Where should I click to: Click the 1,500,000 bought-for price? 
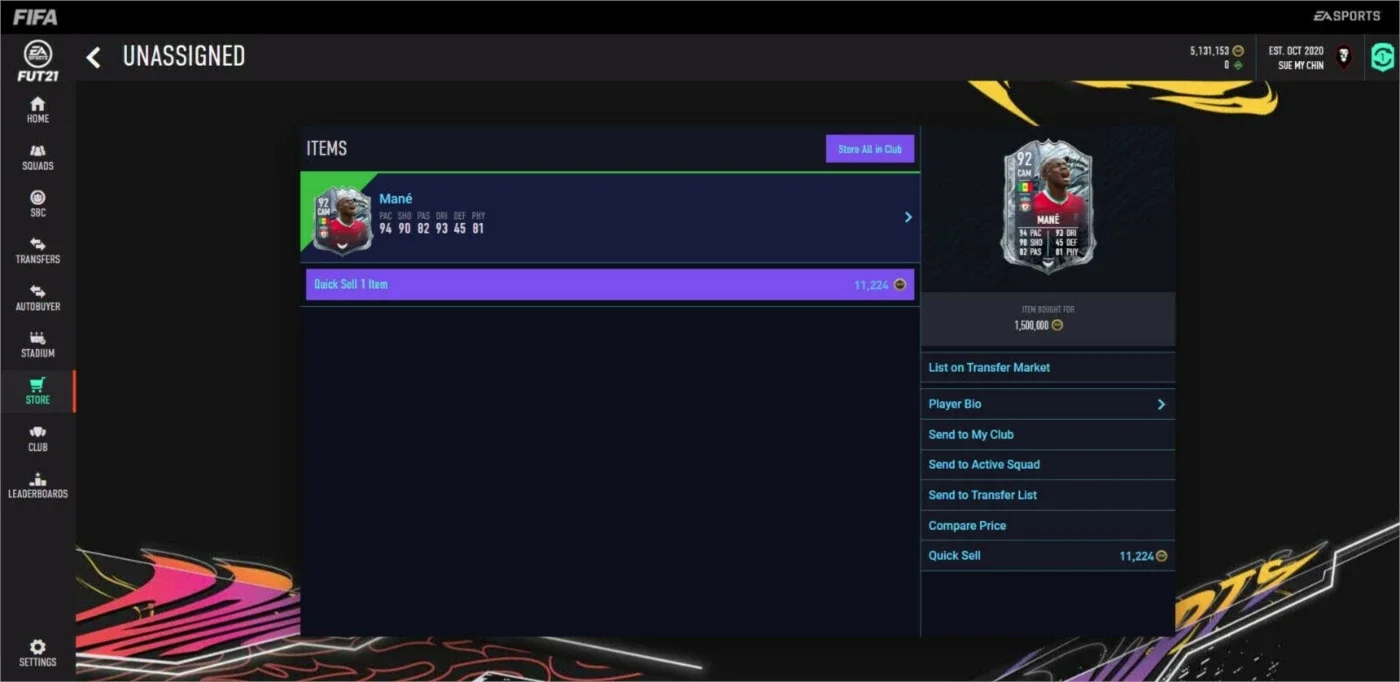[x=1032, y=326]
